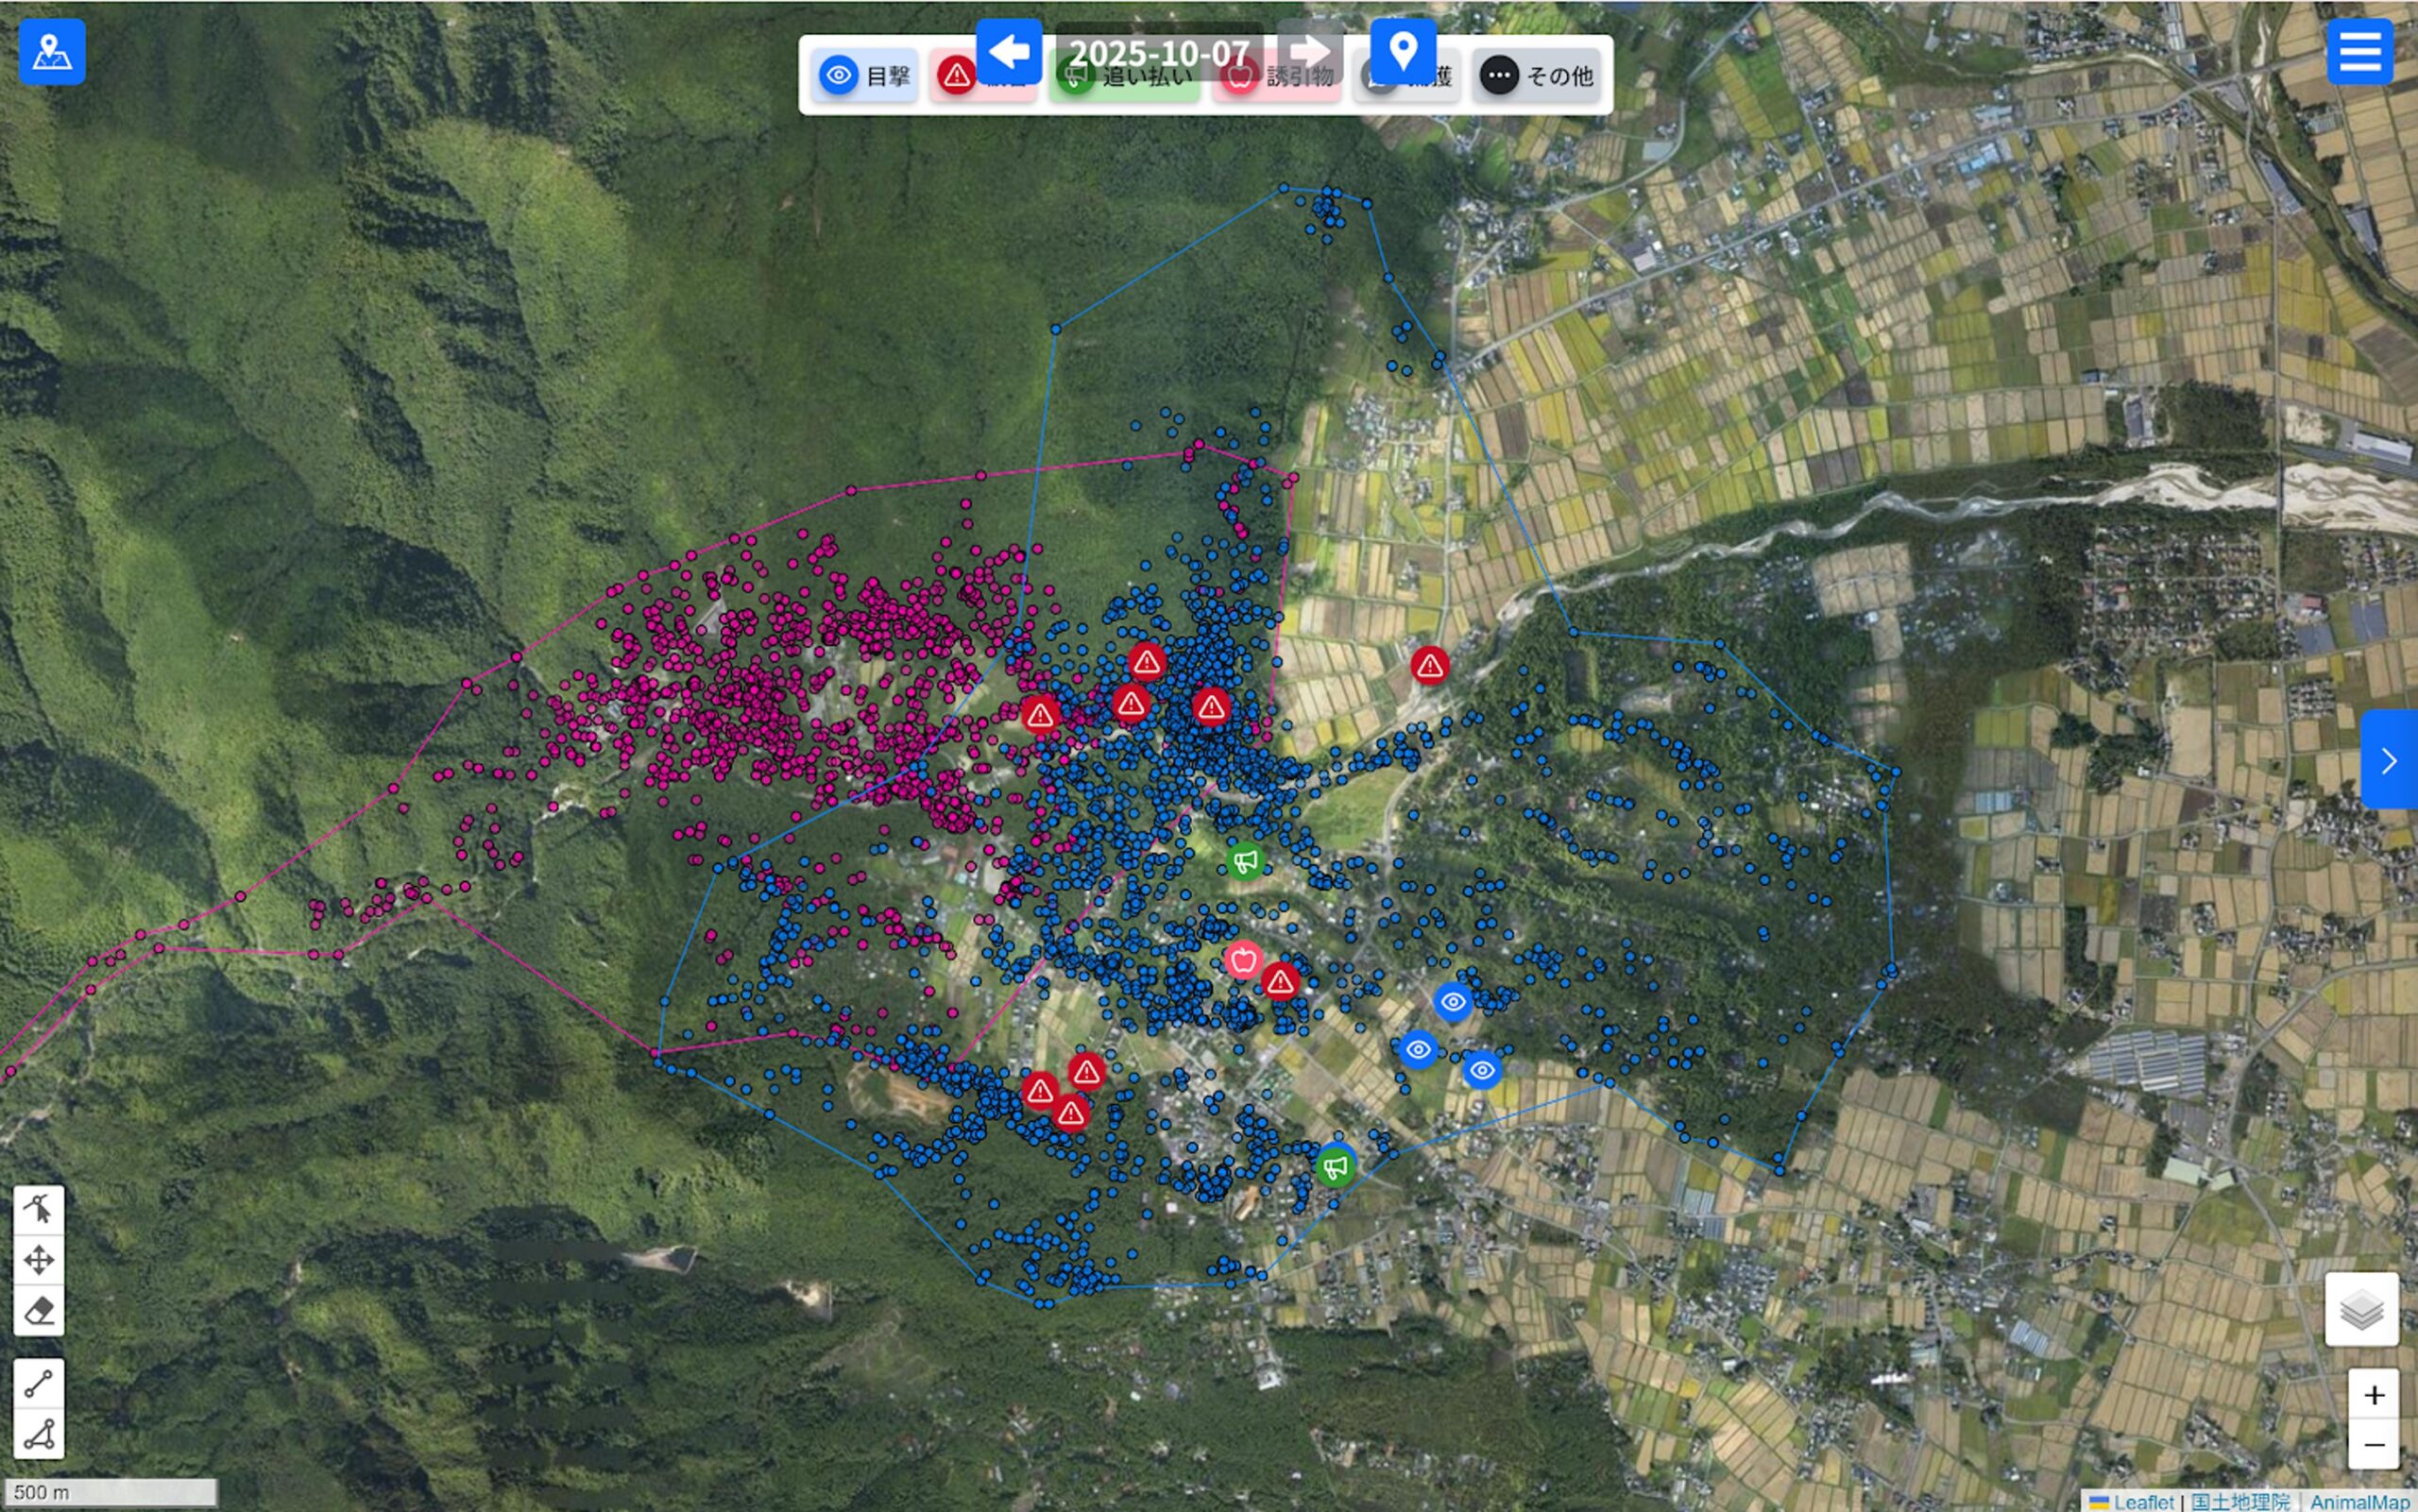Toggle the 目撃 sightings filter

coord(865,76)
